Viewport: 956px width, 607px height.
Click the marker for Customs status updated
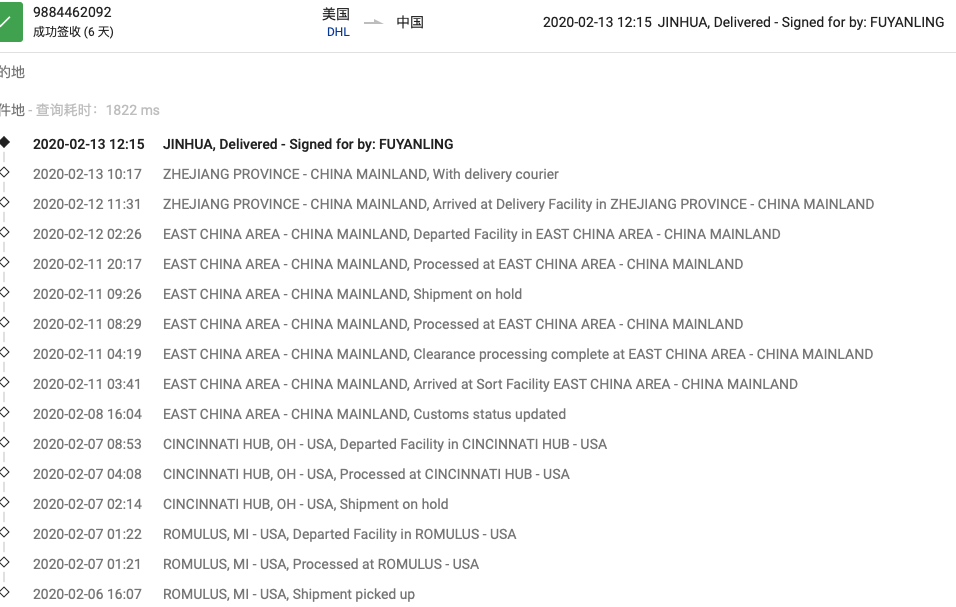point(5,412)
